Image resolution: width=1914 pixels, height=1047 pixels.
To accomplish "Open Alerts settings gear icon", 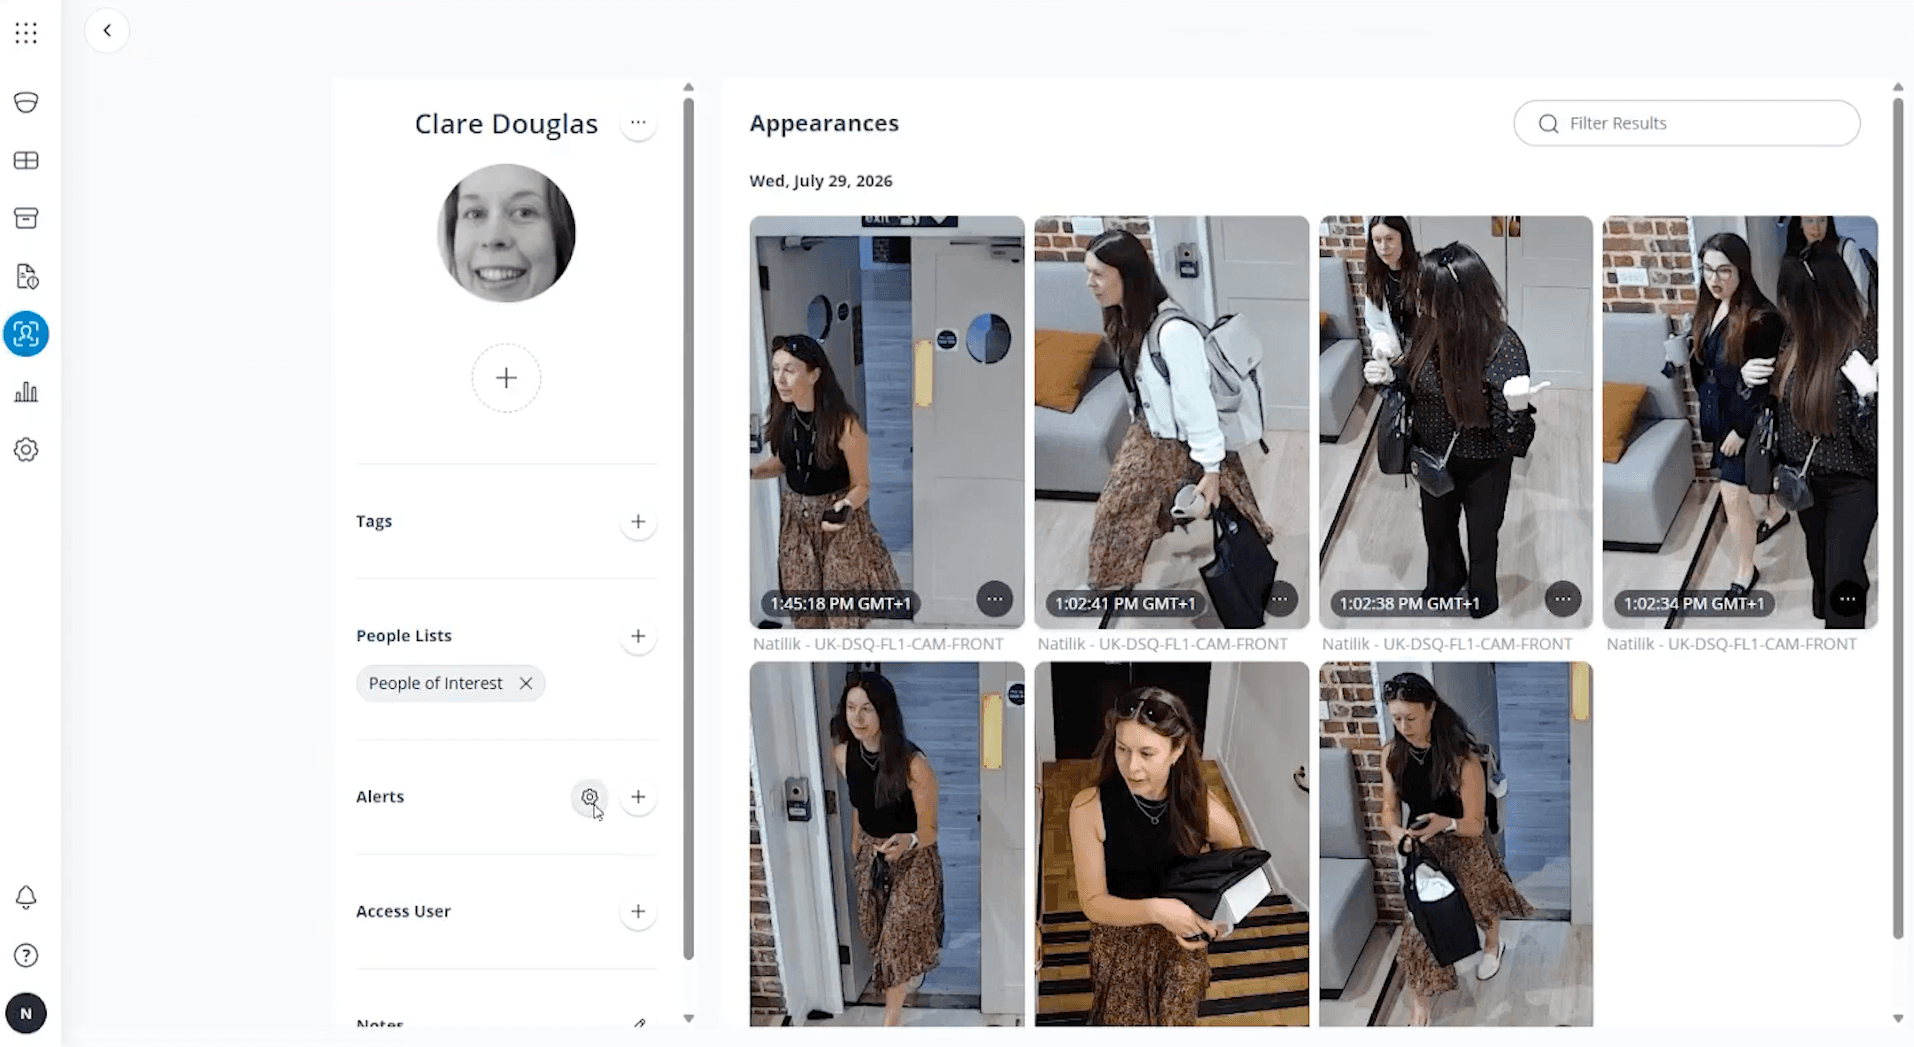I will pos(590,797).
